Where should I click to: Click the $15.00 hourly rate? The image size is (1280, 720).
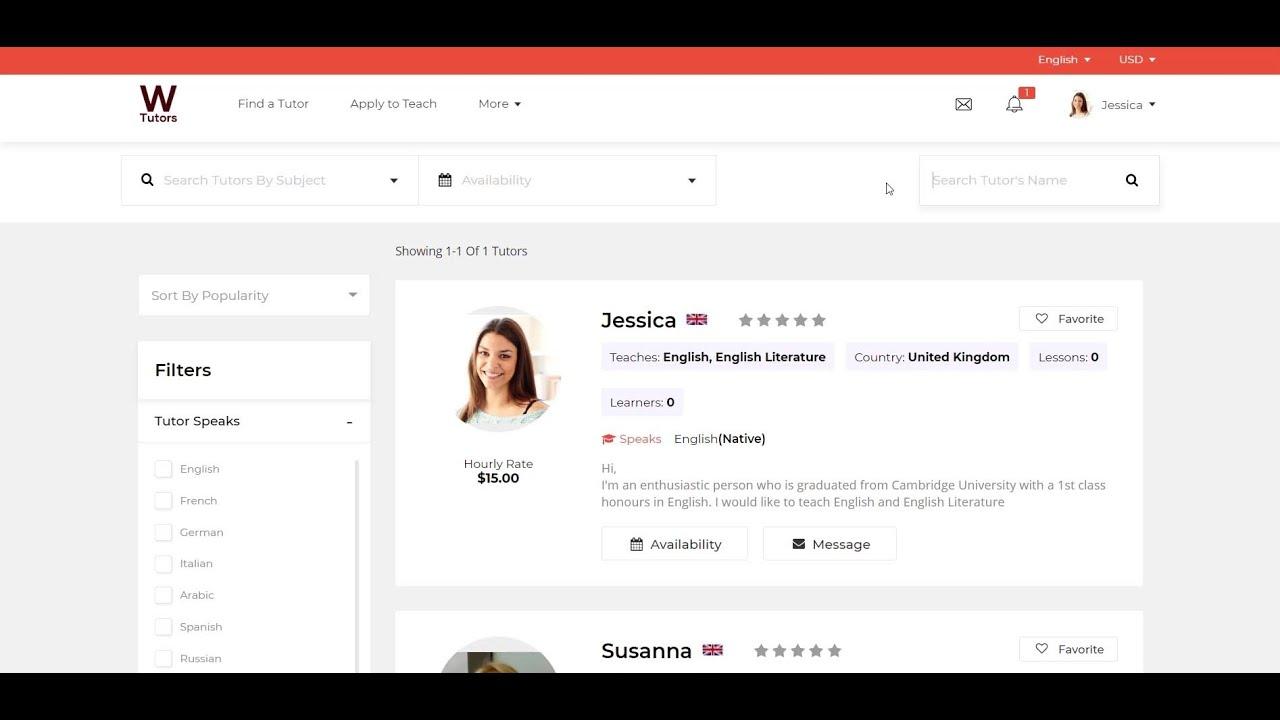(x=498, y=478)
